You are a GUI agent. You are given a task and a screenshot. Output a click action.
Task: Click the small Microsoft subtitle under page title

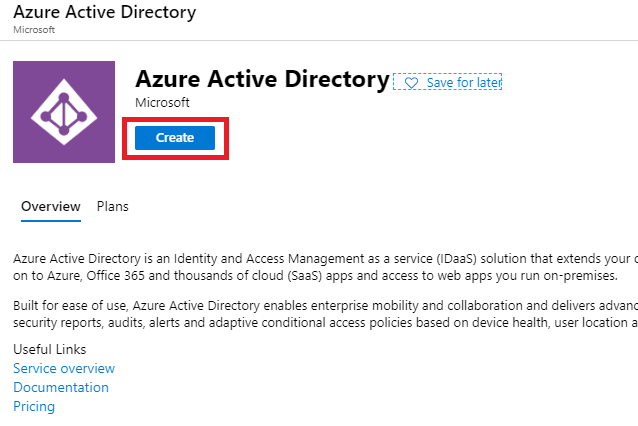click(x=32, y=30)
